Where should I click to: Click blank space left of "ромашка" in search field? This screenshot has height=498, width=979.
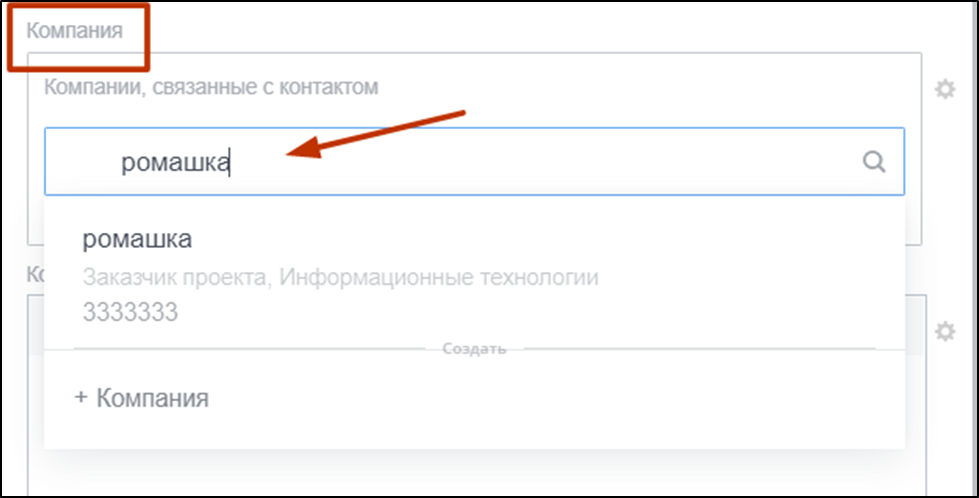[x=82, y=162]
